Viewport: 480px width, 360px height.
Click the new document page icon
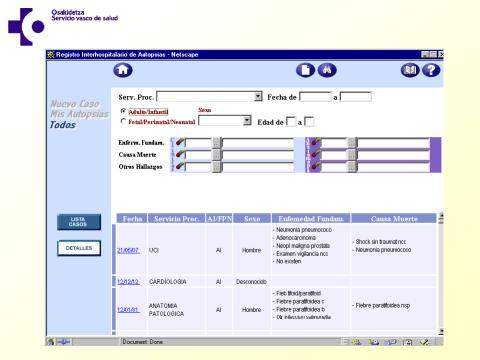305,70
